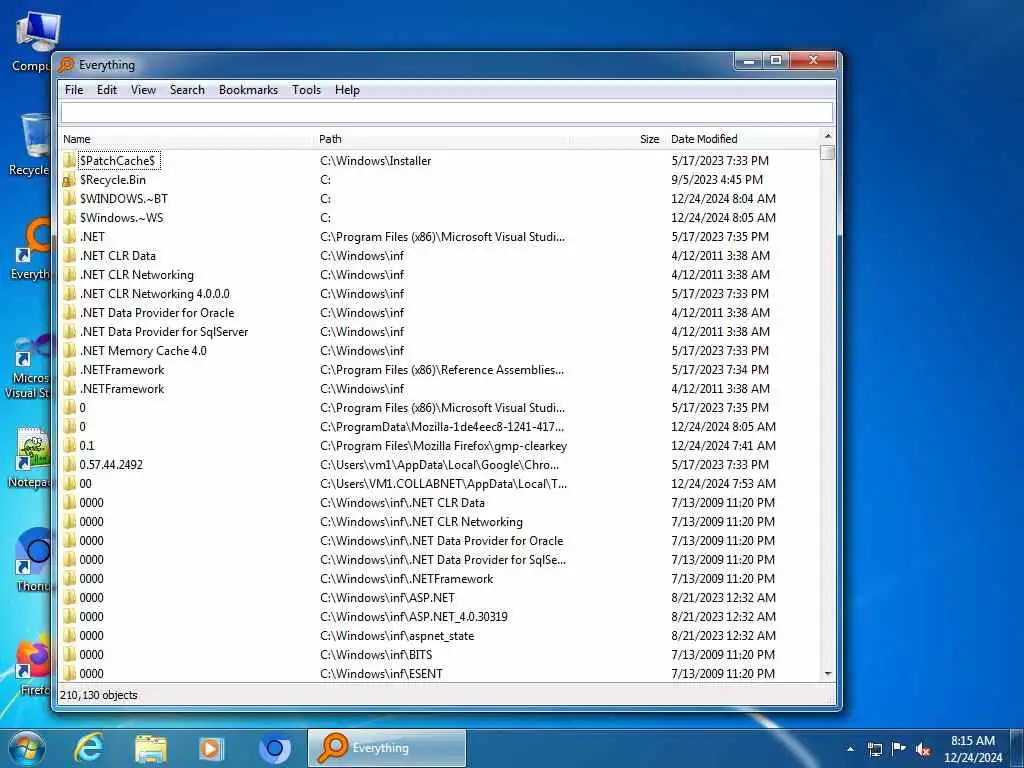
Task: Click the Everything taskbar button
Action: 387,748
